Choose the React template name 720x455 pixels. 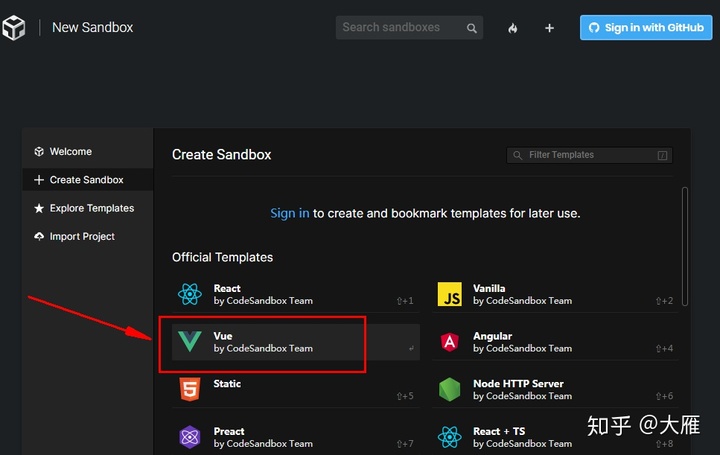(227, 288)
